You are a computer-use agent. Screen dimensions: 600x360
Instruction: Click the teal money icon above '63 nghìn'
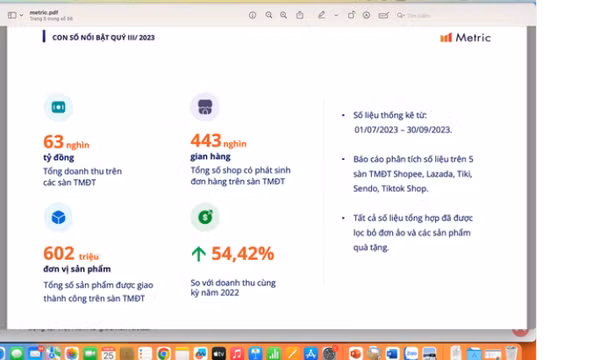(x=58, y=107)
